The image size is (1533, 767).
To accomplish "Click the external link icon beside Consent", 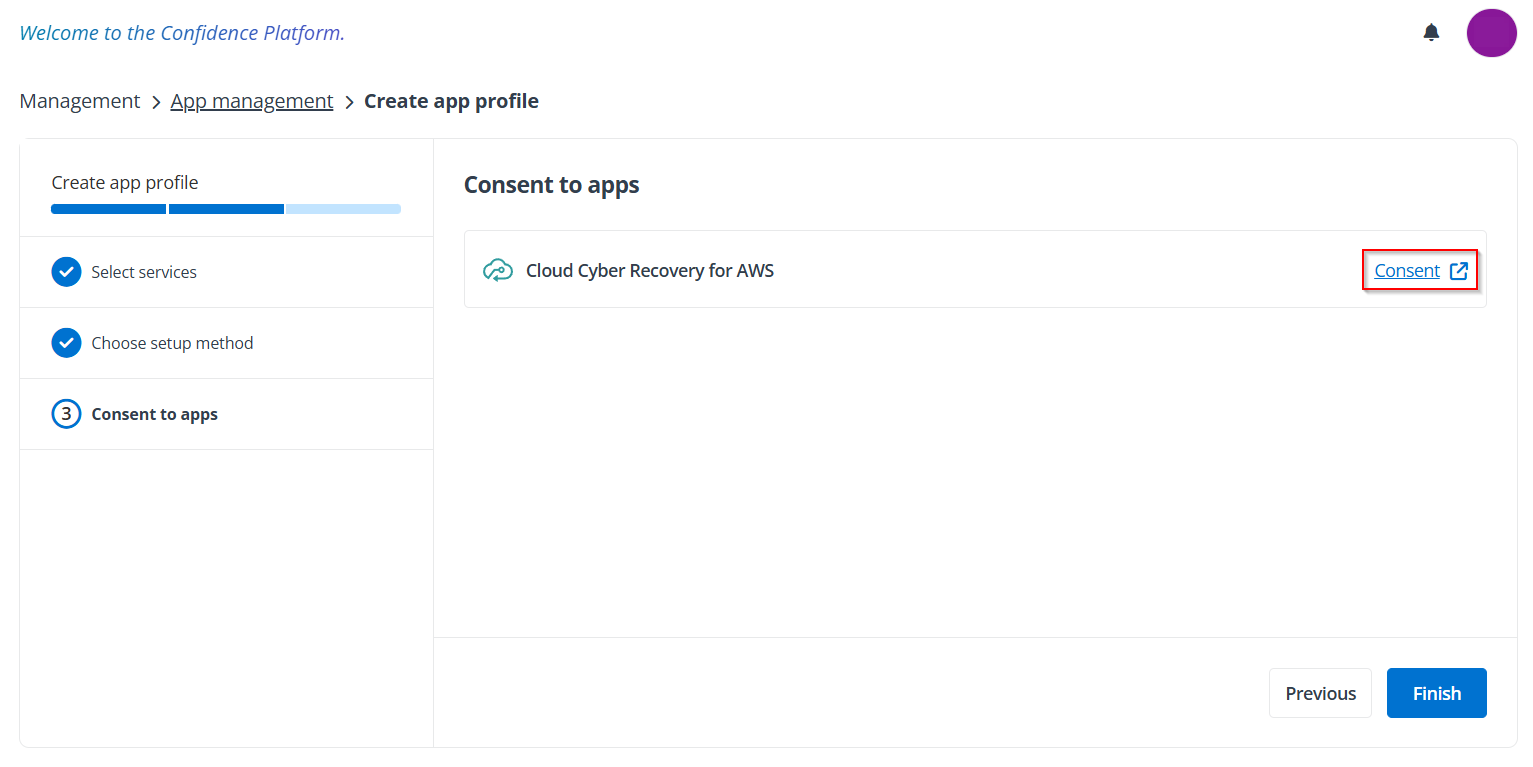I will [1459, 270].
